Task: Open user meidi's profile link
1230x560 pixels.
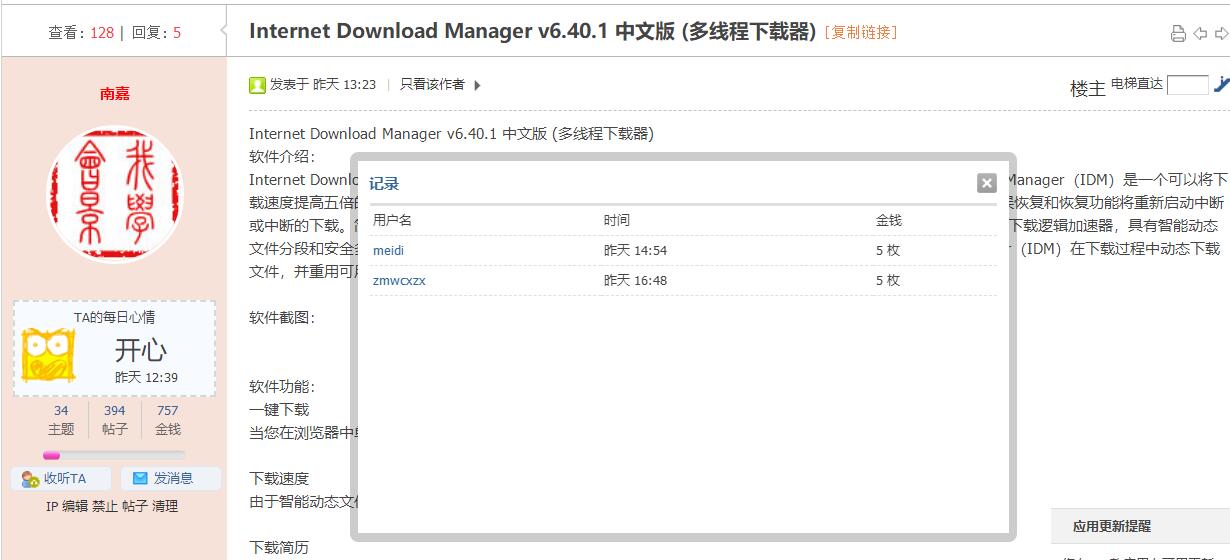Action: point(388,250)
